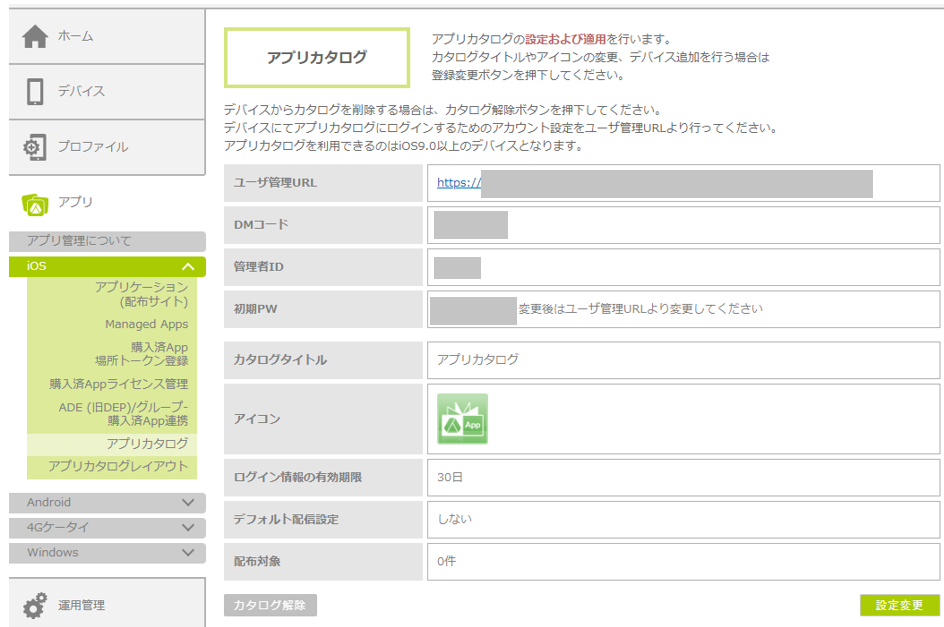944x627 pixels.
Task: Open 購入済App場所トークン登録 page
Action: 141,354
